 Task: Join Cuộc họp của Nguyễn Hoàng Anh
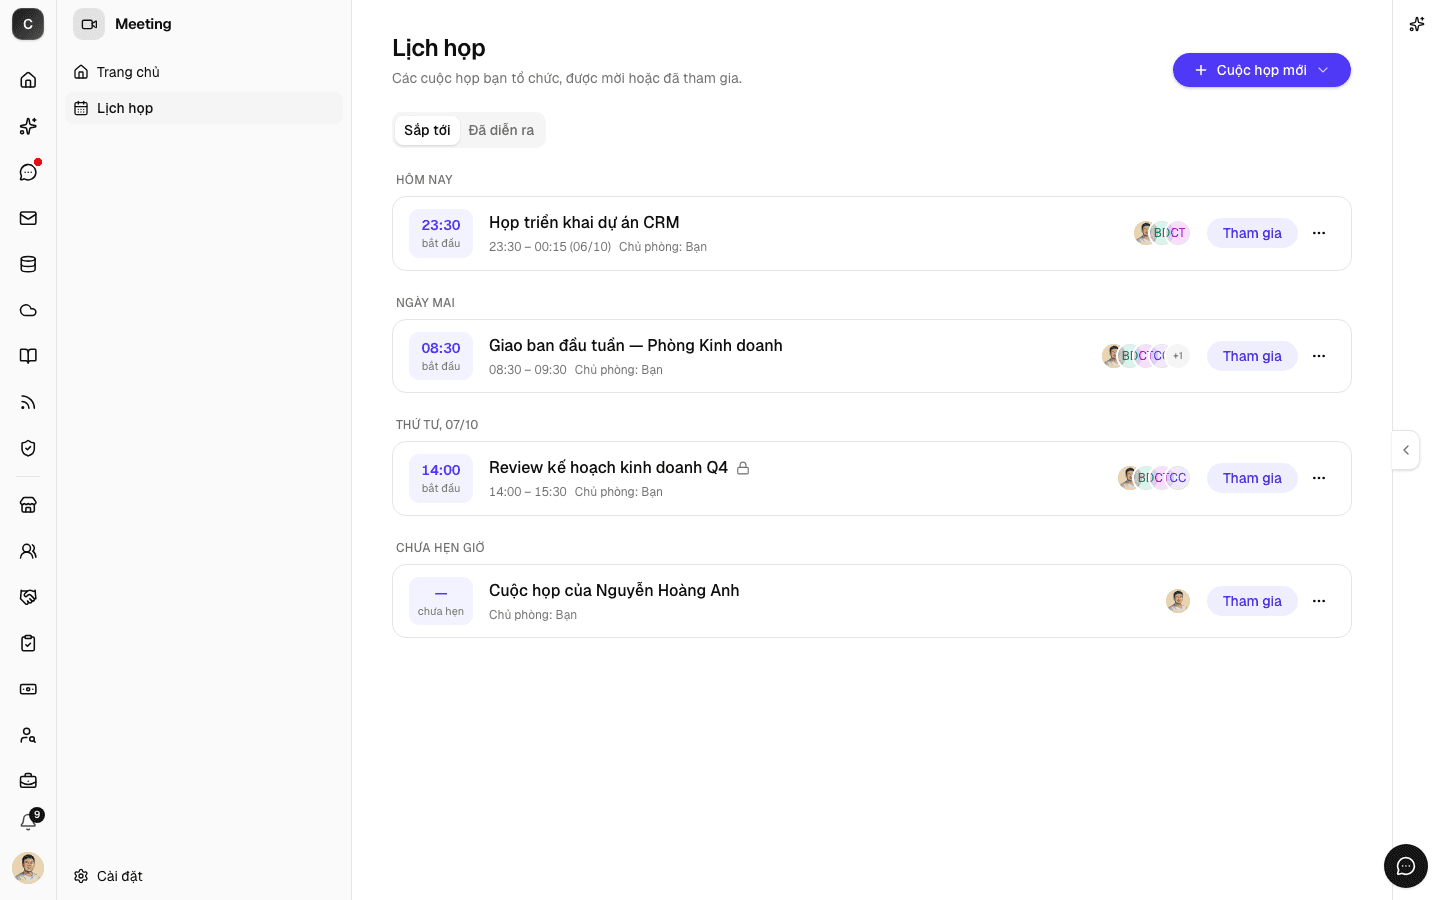point(1252,601)
